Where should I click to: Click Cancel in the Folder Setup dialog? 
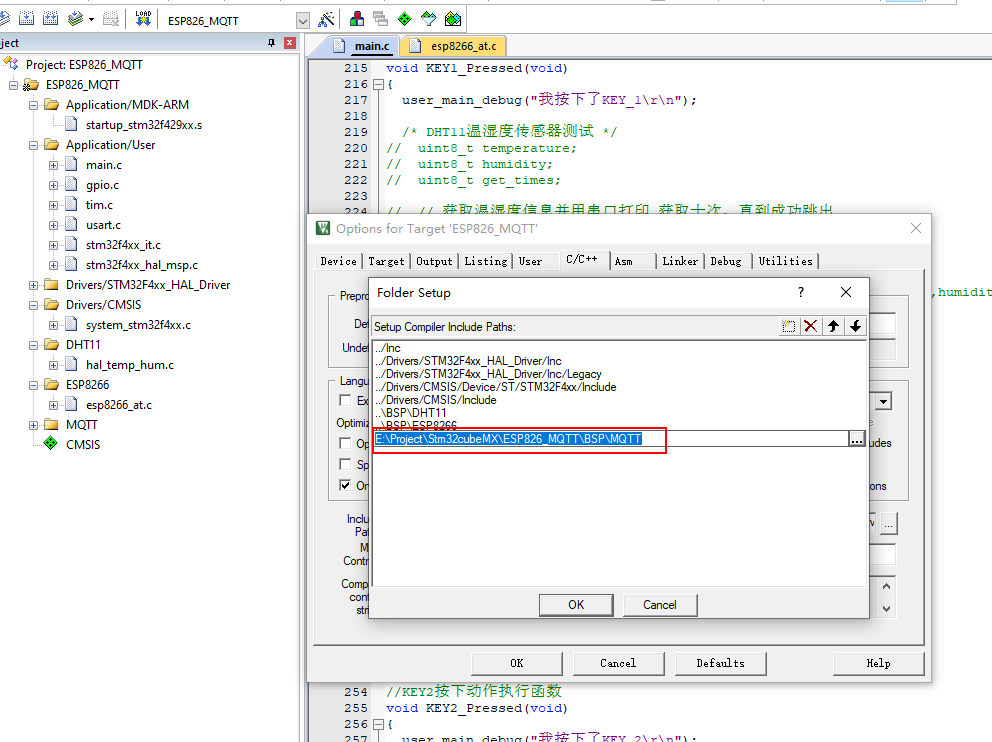pos(660,605)
